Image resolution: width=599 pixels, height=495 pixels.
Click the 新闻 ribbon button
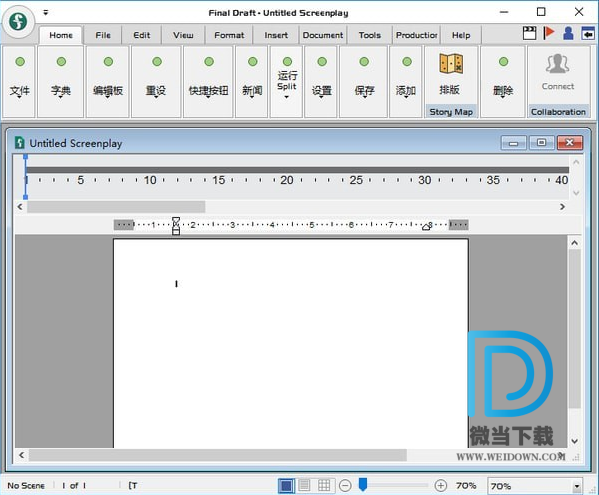252,82
